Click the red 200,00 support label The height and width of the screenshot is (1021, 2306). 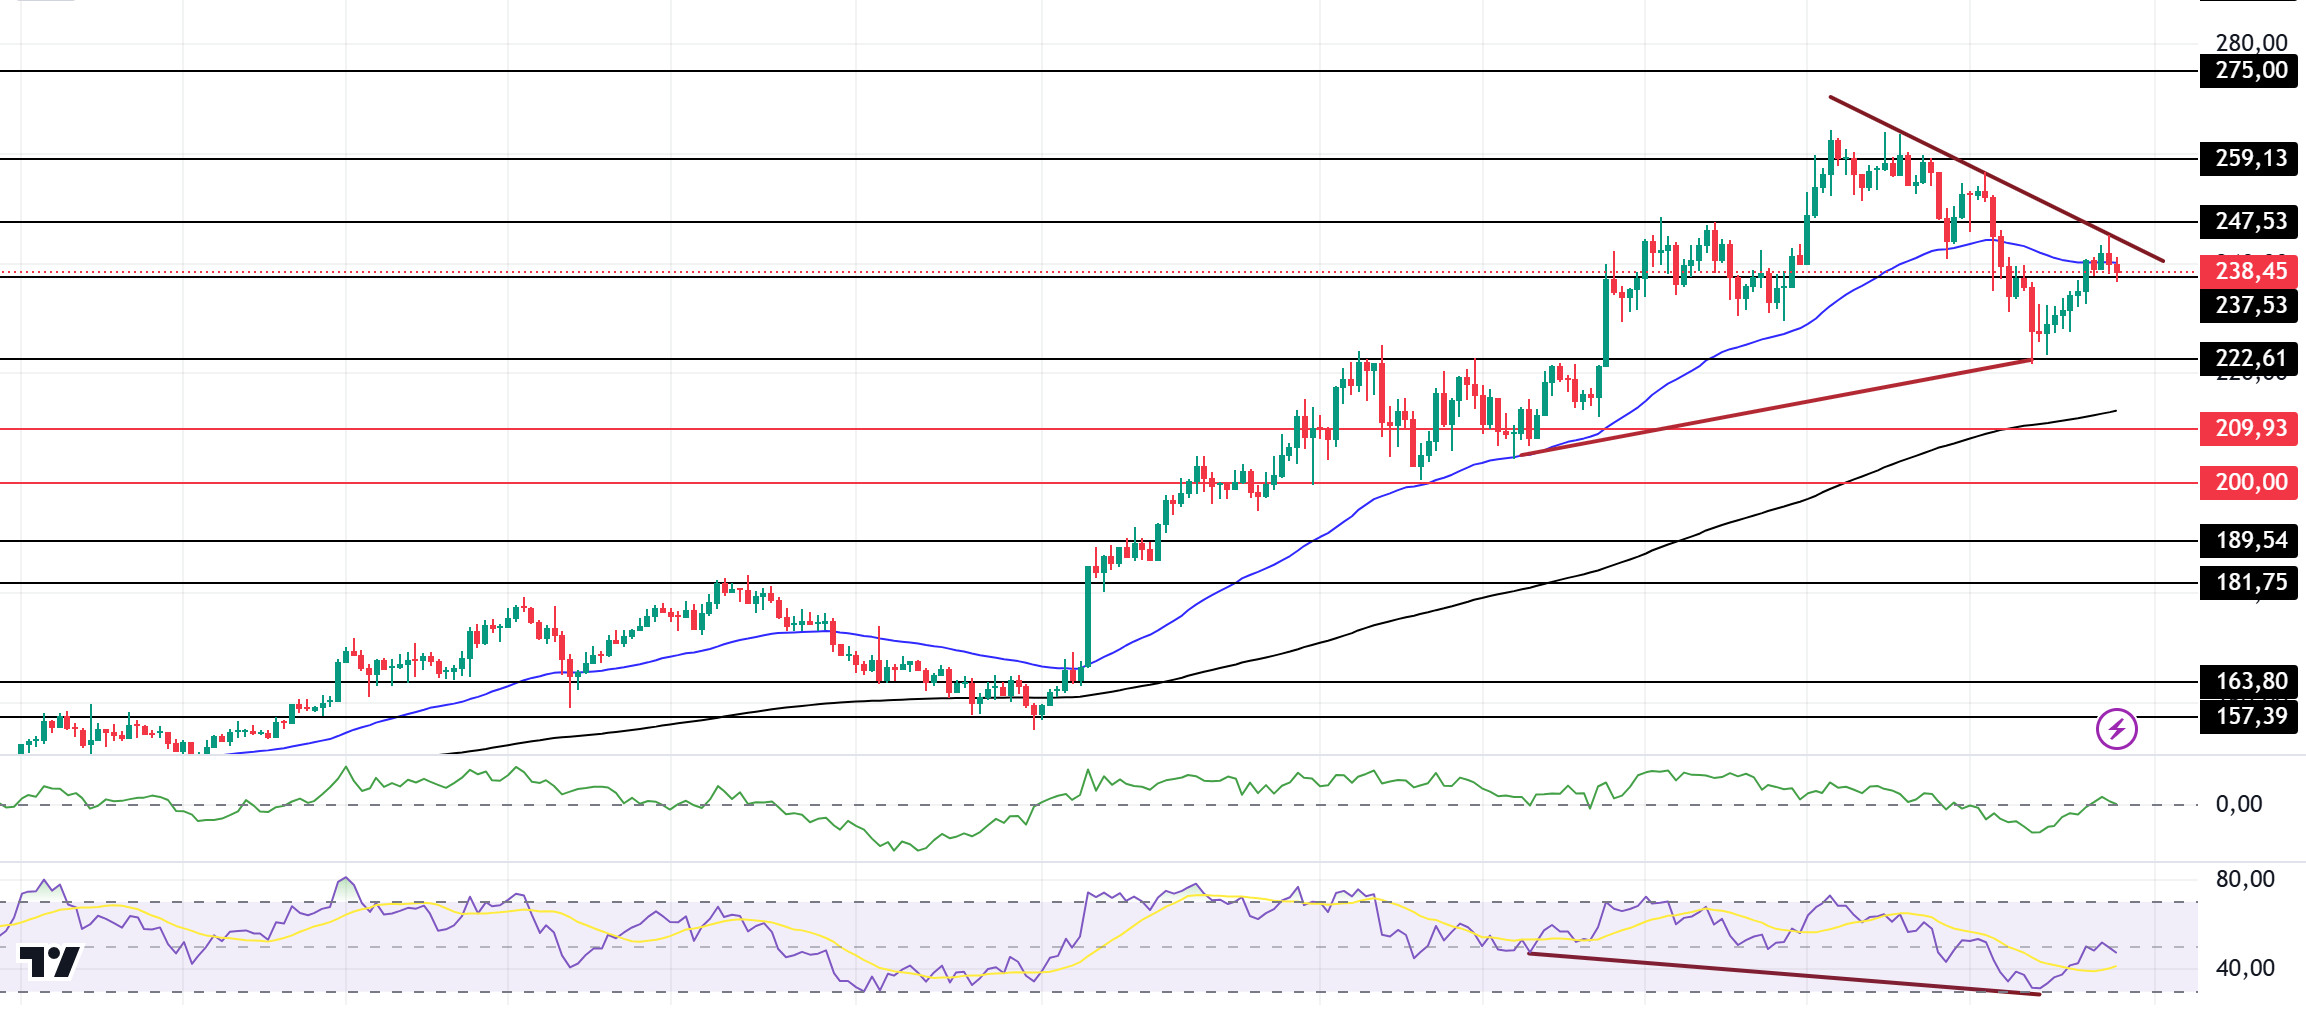2249,483
